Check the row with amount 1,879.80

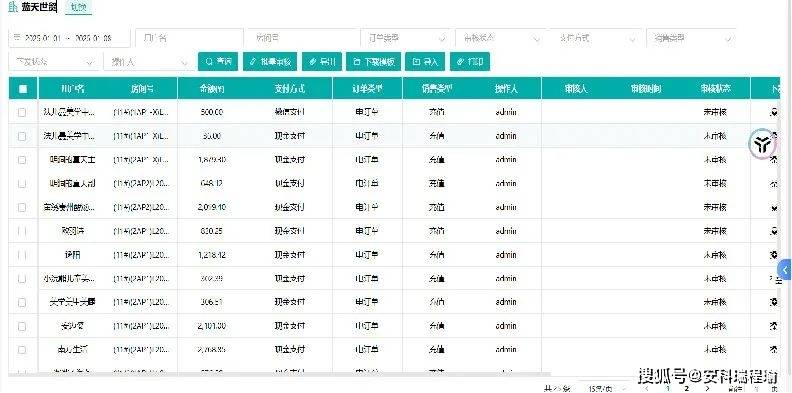22,160
